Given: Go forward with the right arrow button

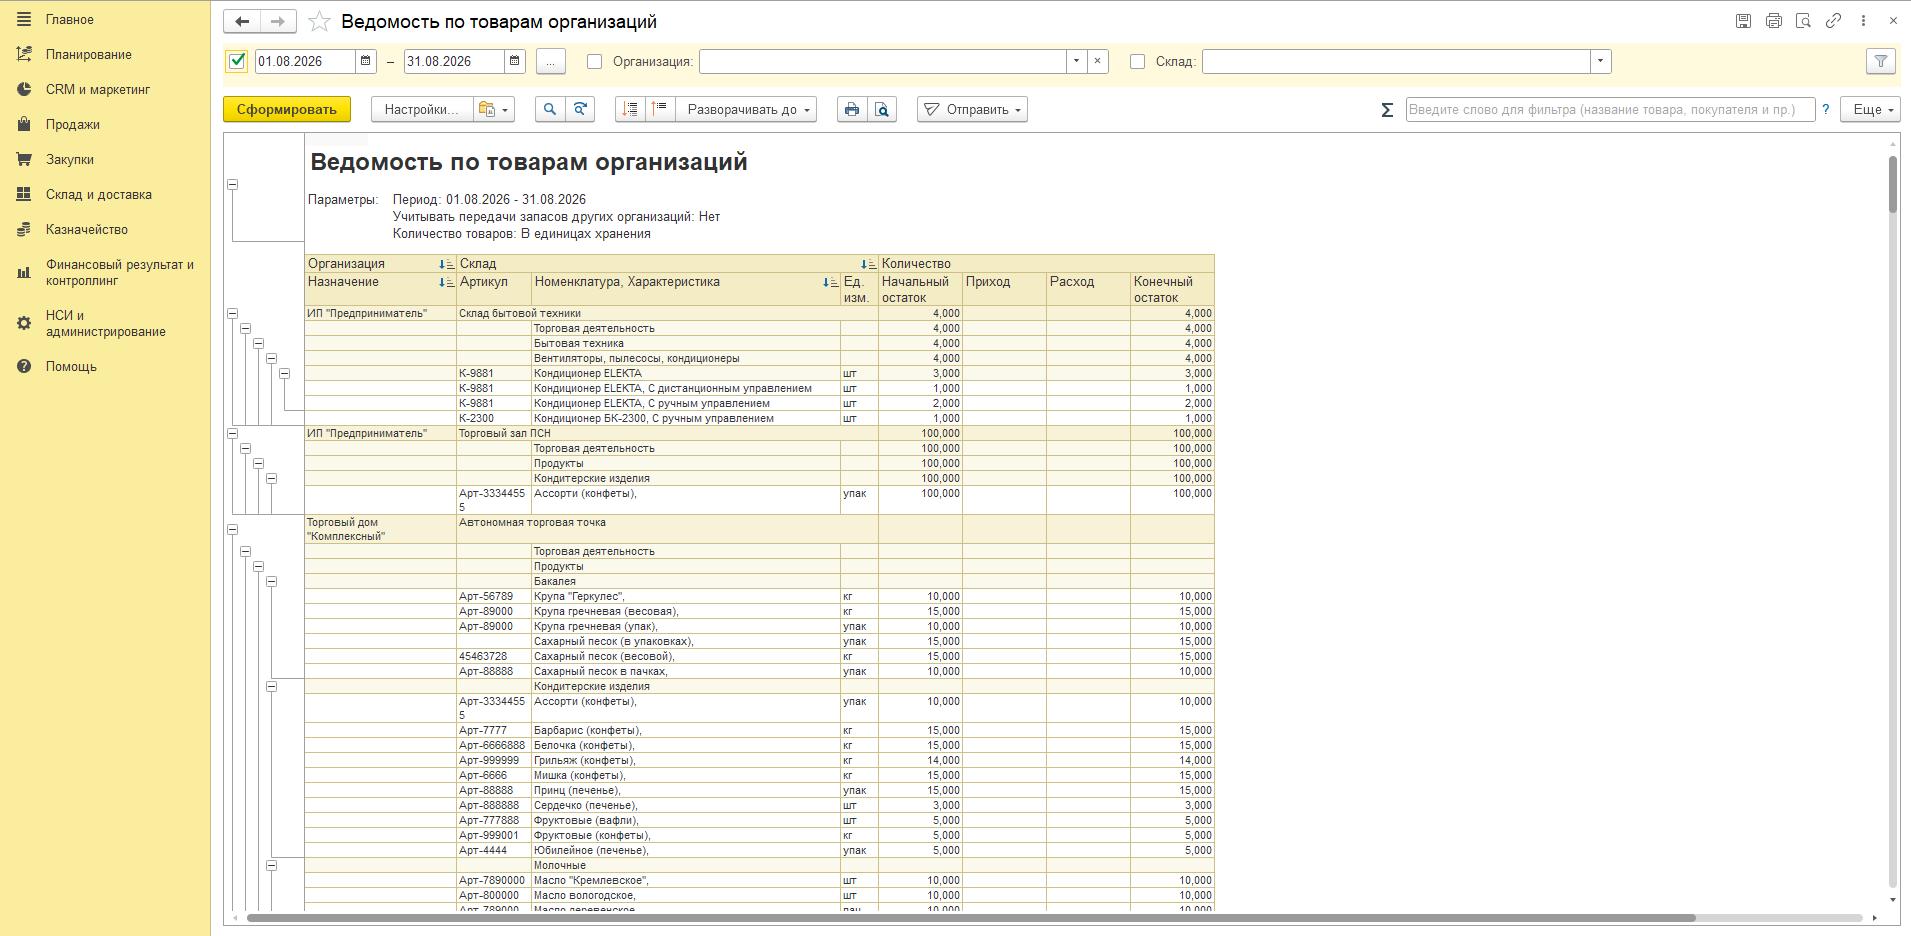Looking at the screenshot, I should (278, 21).
